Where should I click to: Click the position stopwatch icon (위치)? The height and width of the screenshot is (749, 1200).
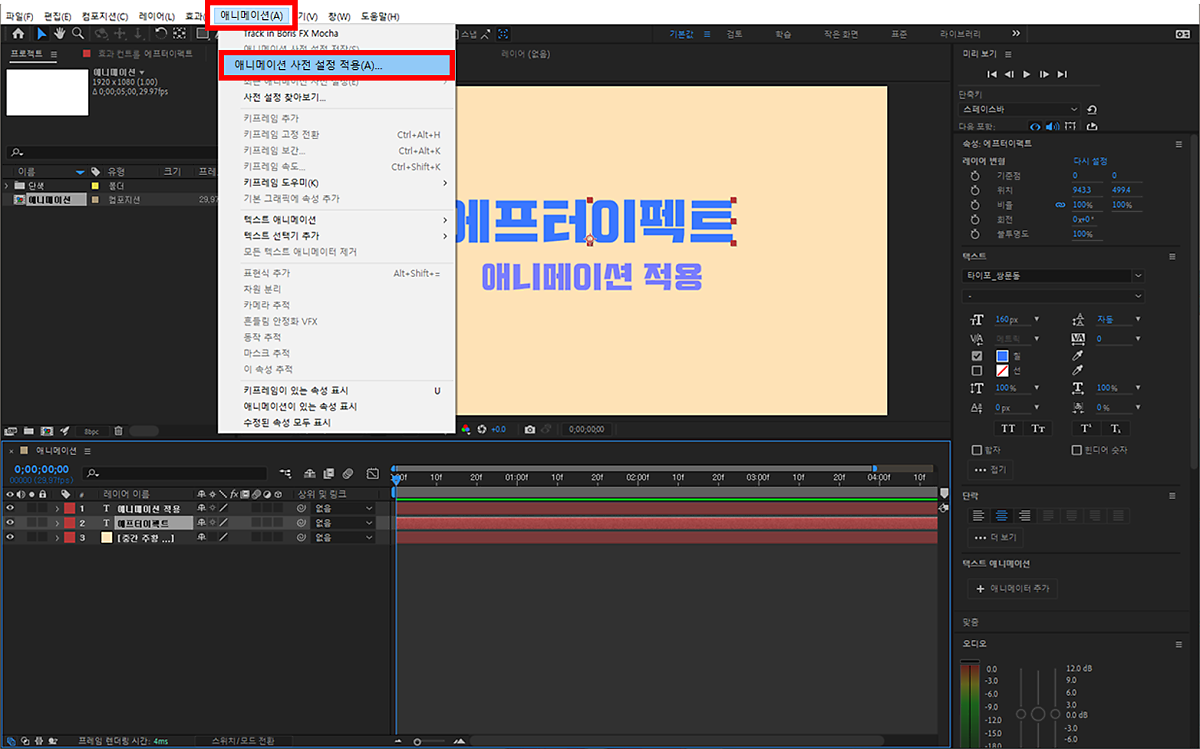[x=975, y=190]
